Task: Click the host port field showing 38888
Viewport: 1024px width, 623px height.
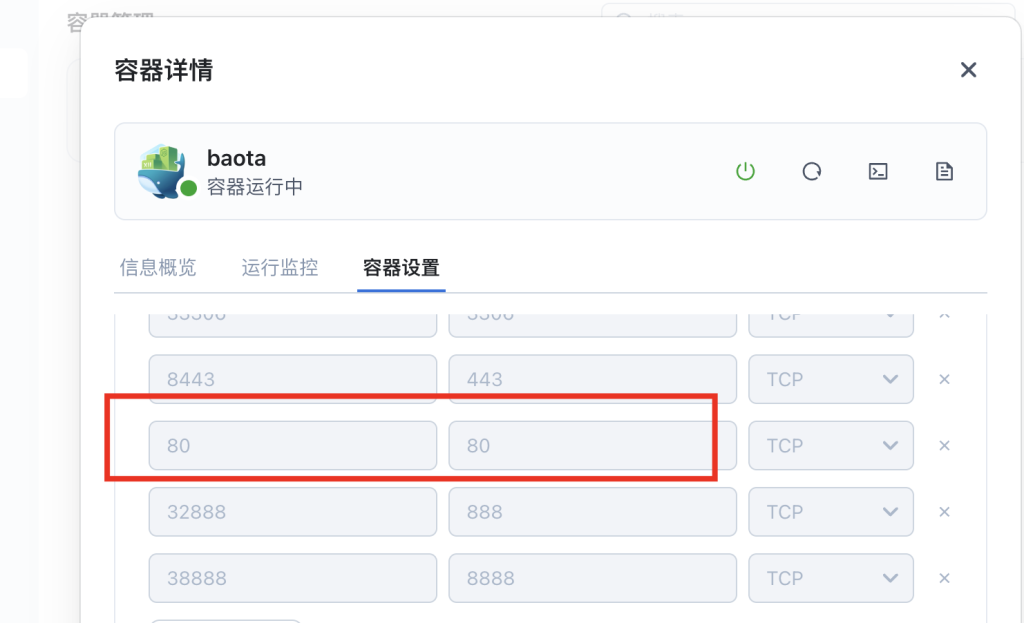Action: 293,578
